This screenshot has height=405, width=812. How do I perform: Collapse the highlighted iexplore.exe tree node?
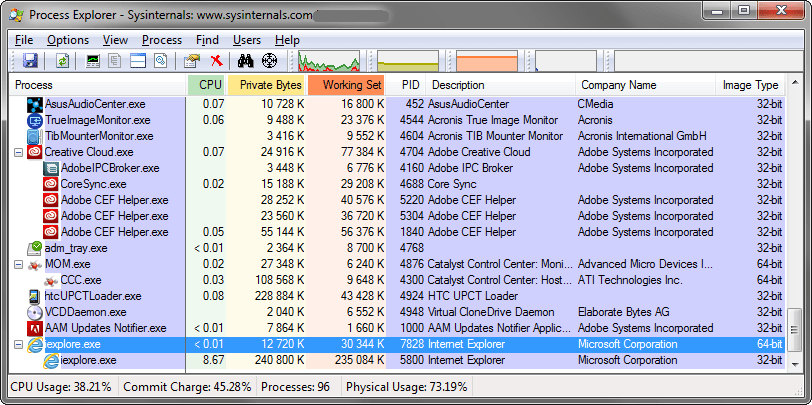pyautogui.click(x=18, y=344)
